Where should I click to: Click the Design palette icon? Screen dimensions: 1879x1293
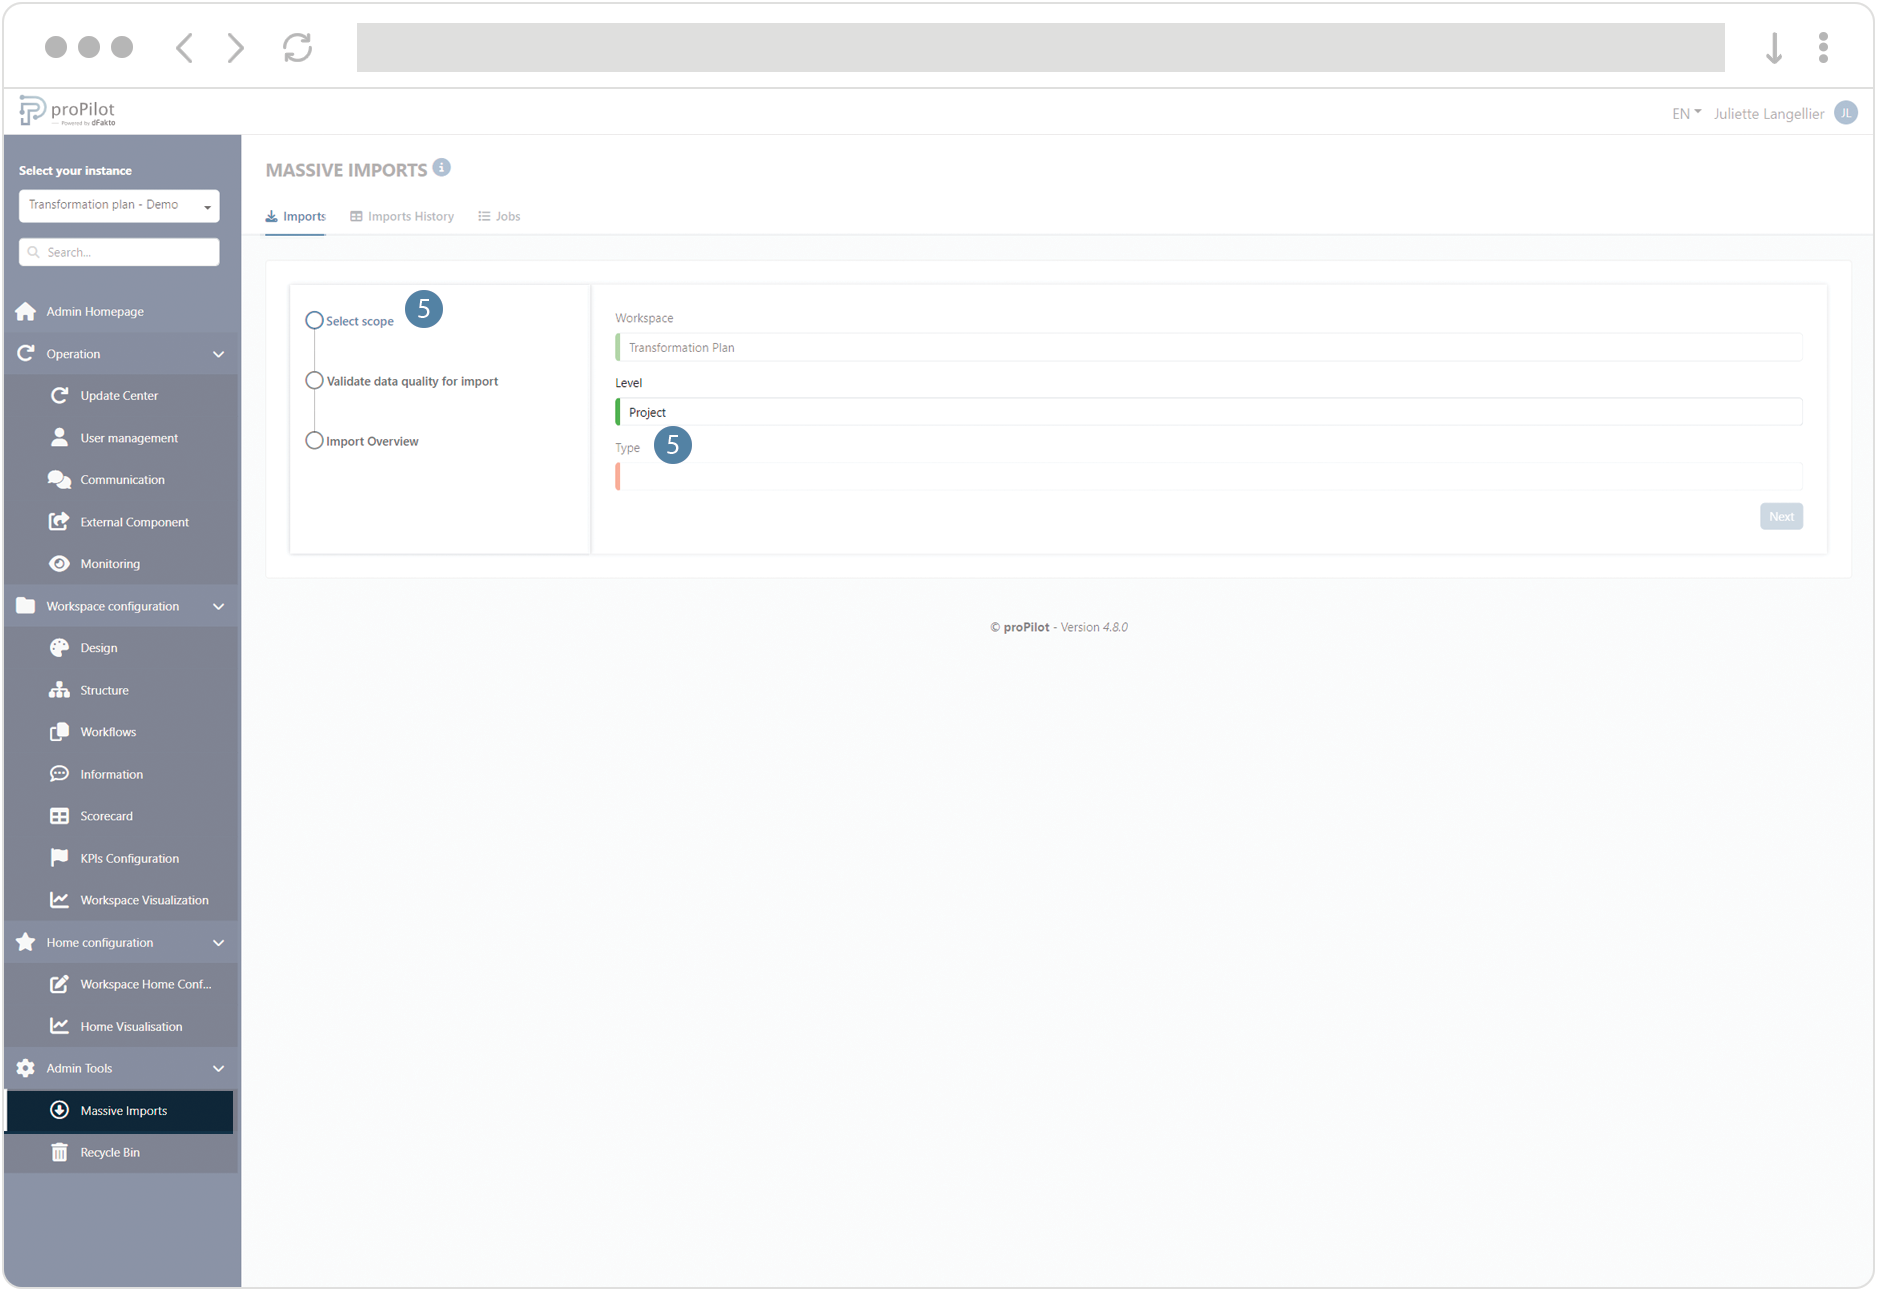[x=60, y=648]
